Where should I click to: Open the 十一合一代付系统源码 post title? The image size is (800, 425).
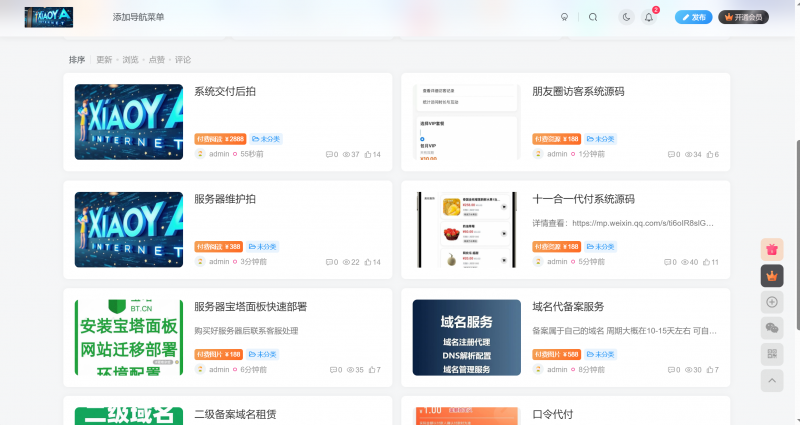tap(583, 199)
